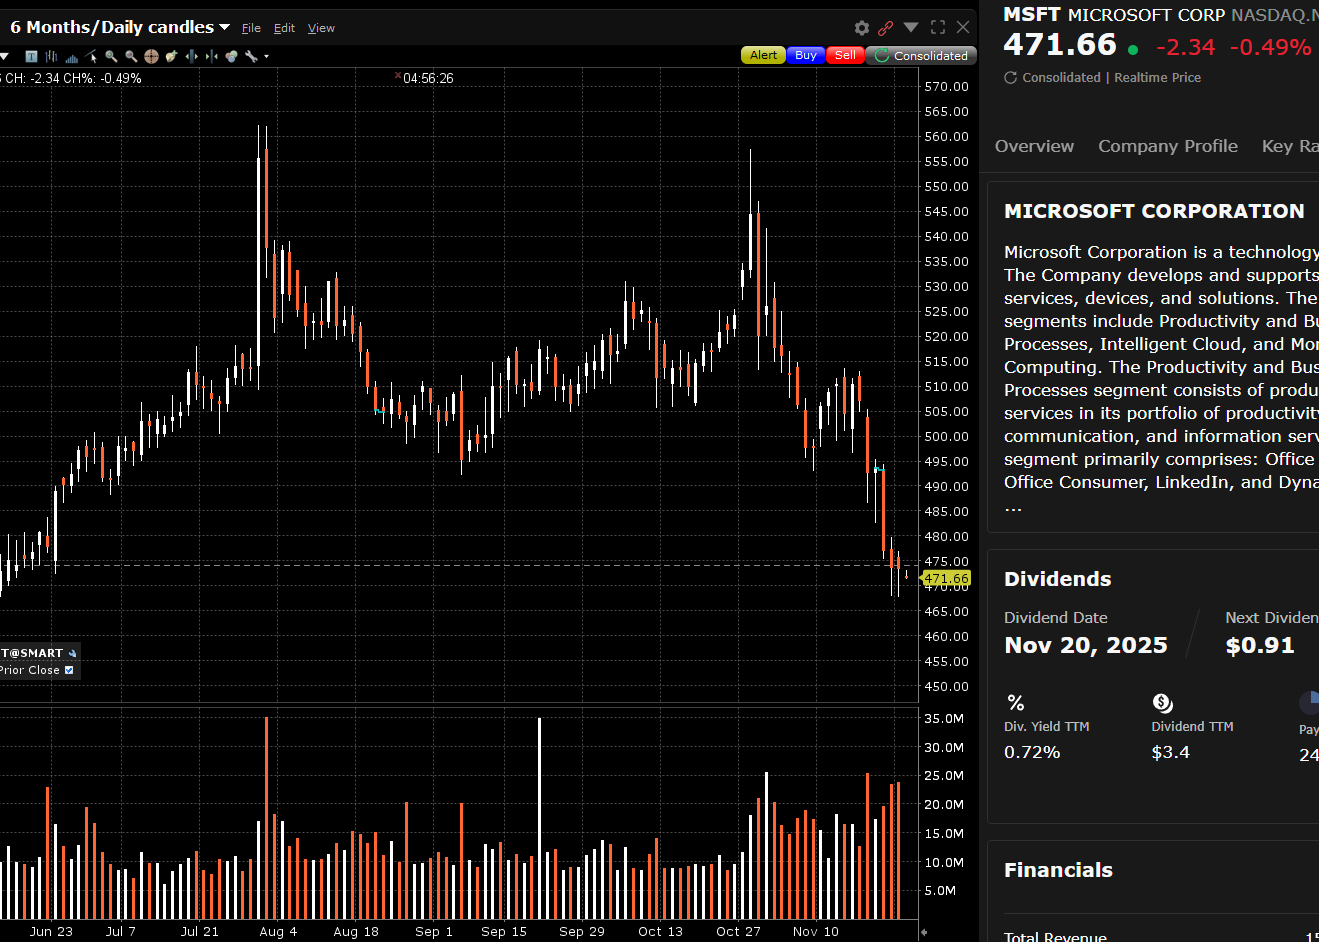Image resolution: width=1319 pixels, height=942 pixels.
Task: Click the yellow 471.66 price marker
Action: (x=945, y=578)
